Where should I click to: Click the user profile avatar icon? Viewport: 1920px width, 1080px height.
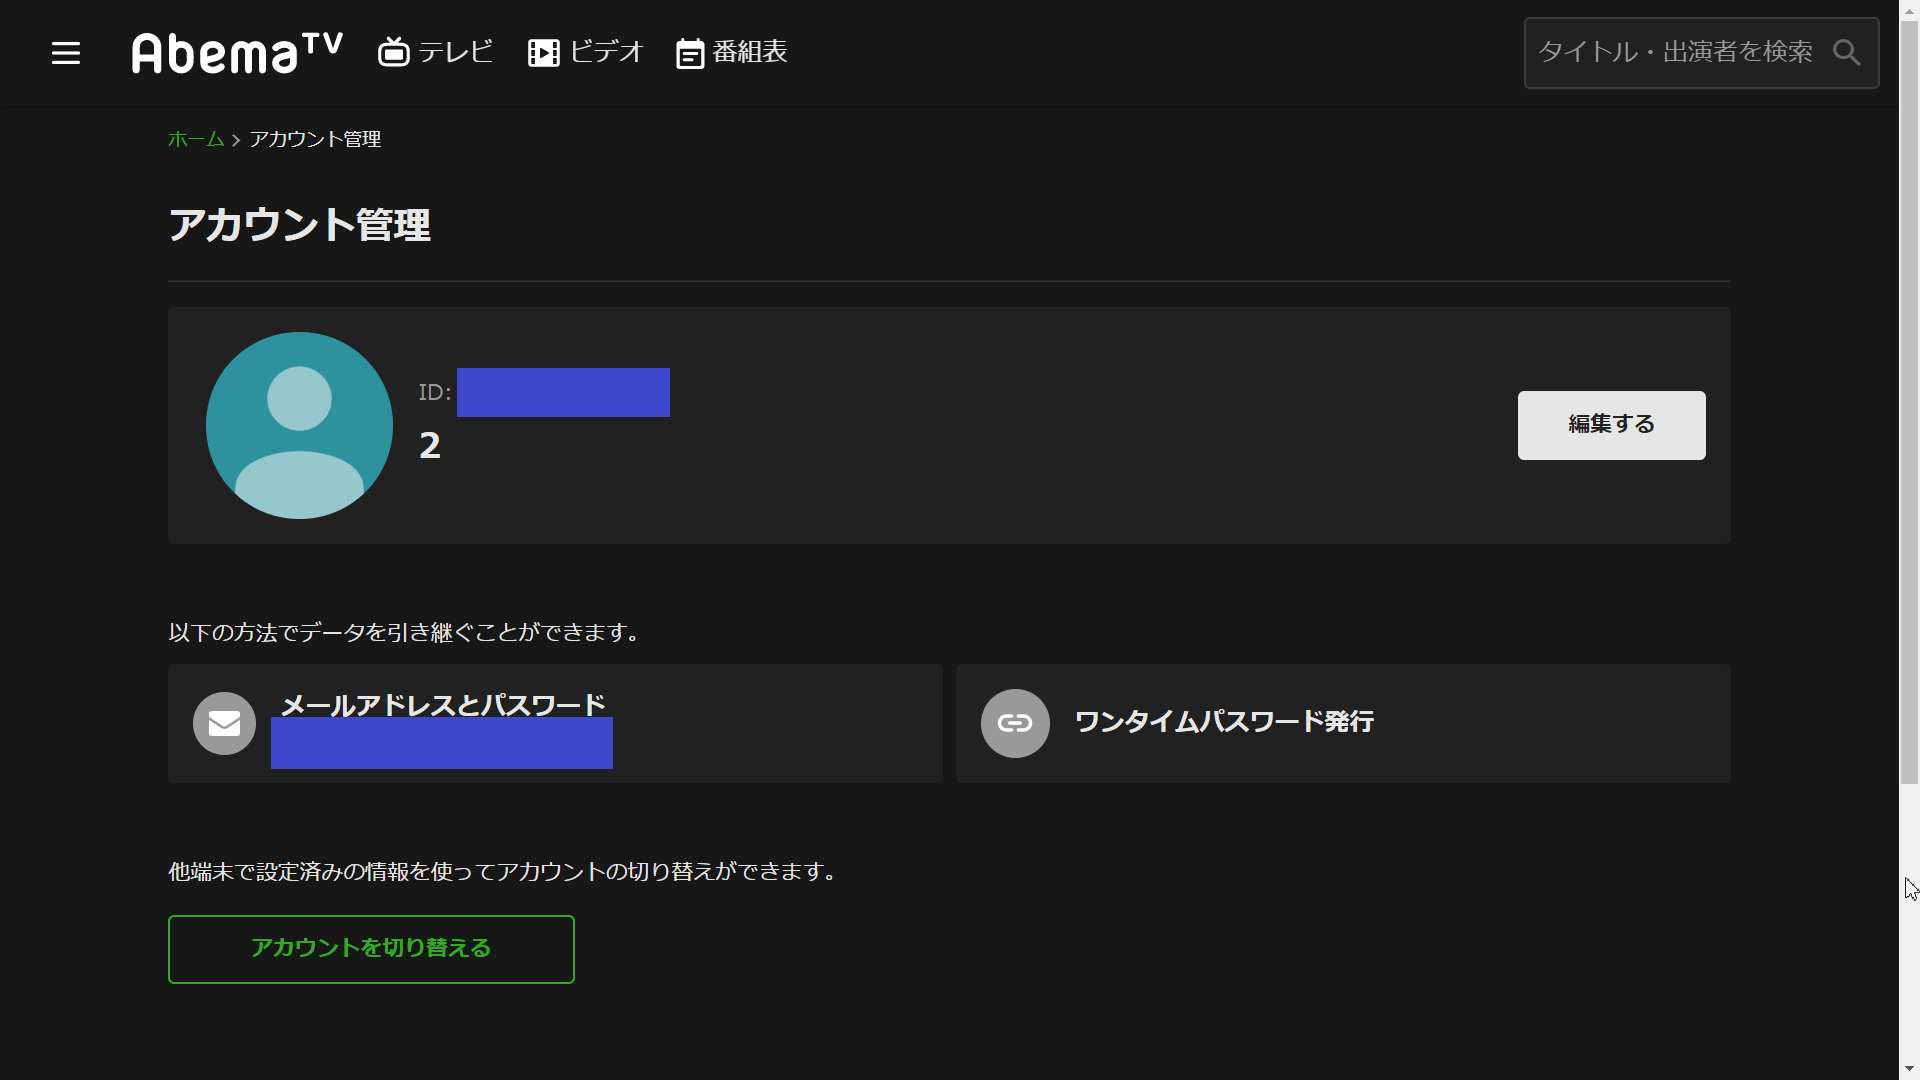click(x=299, y=425)
